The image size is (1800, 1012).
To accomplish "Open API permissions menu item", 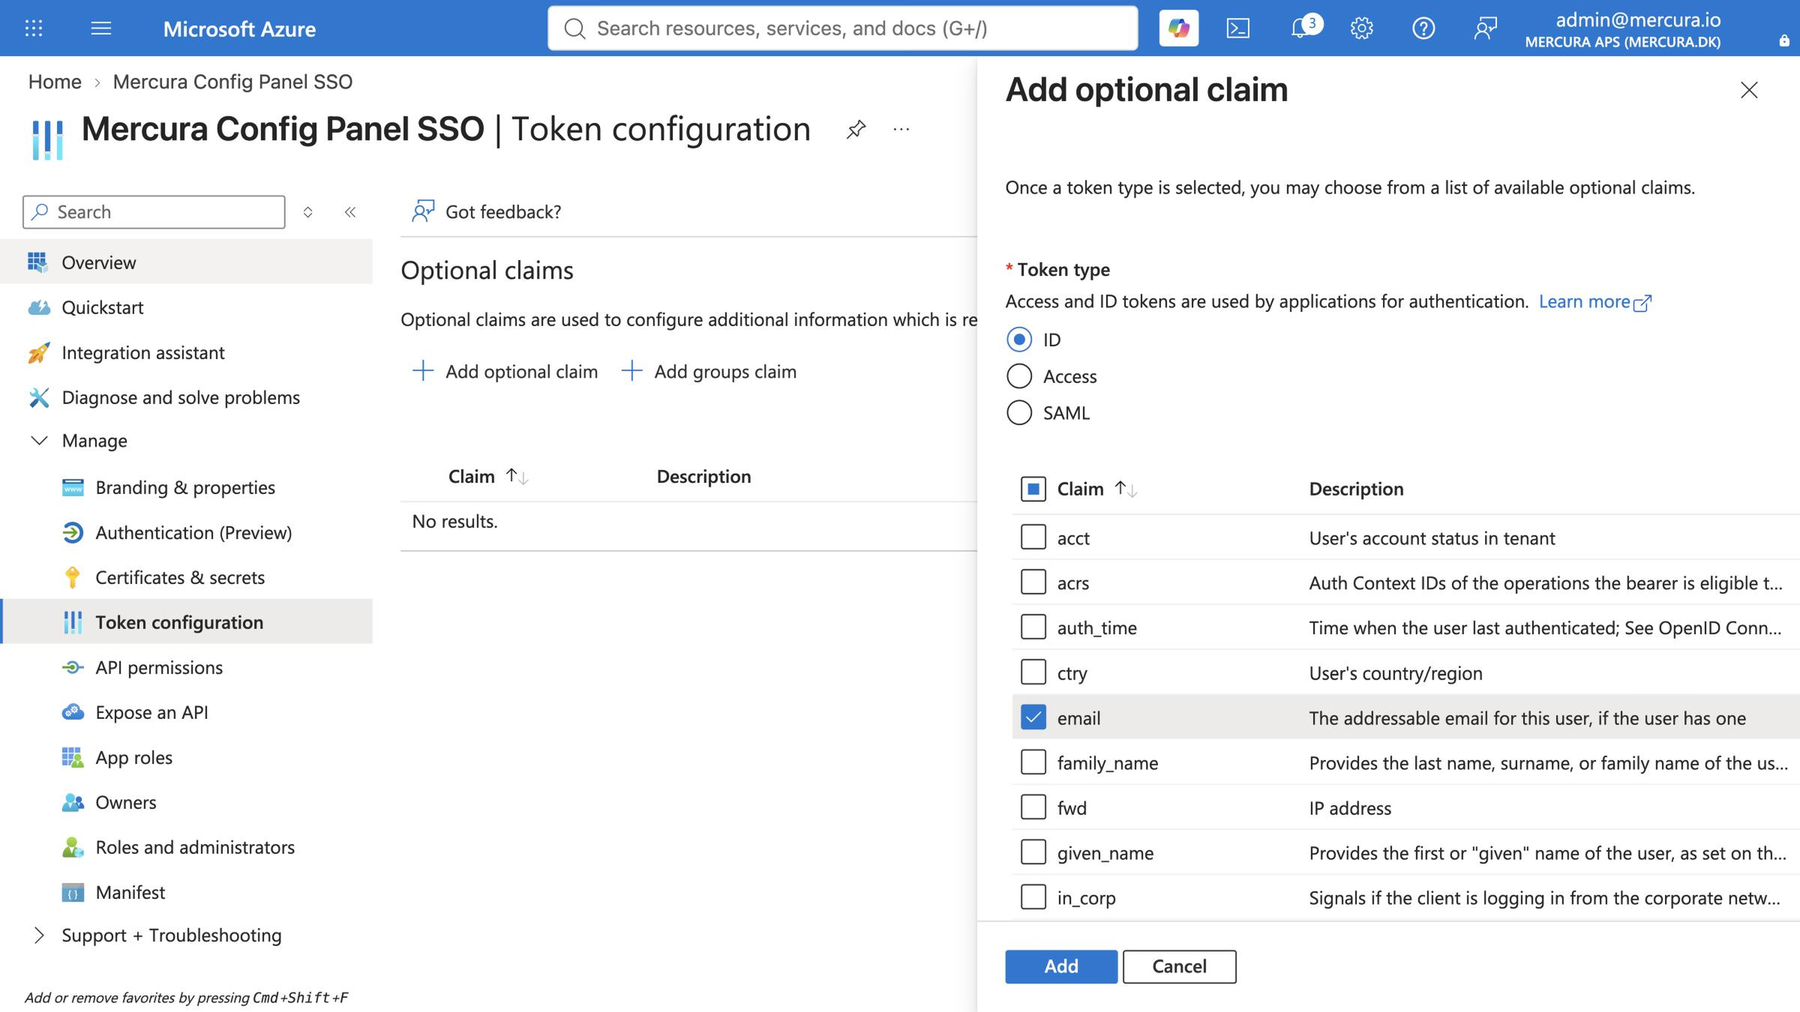I will (x=159, y=667).
